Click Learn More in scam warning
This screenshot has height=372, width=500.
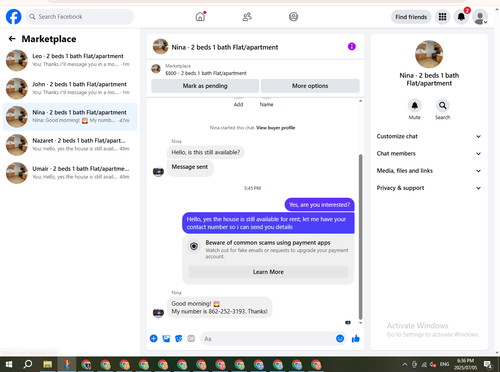[x=268, y=272]
